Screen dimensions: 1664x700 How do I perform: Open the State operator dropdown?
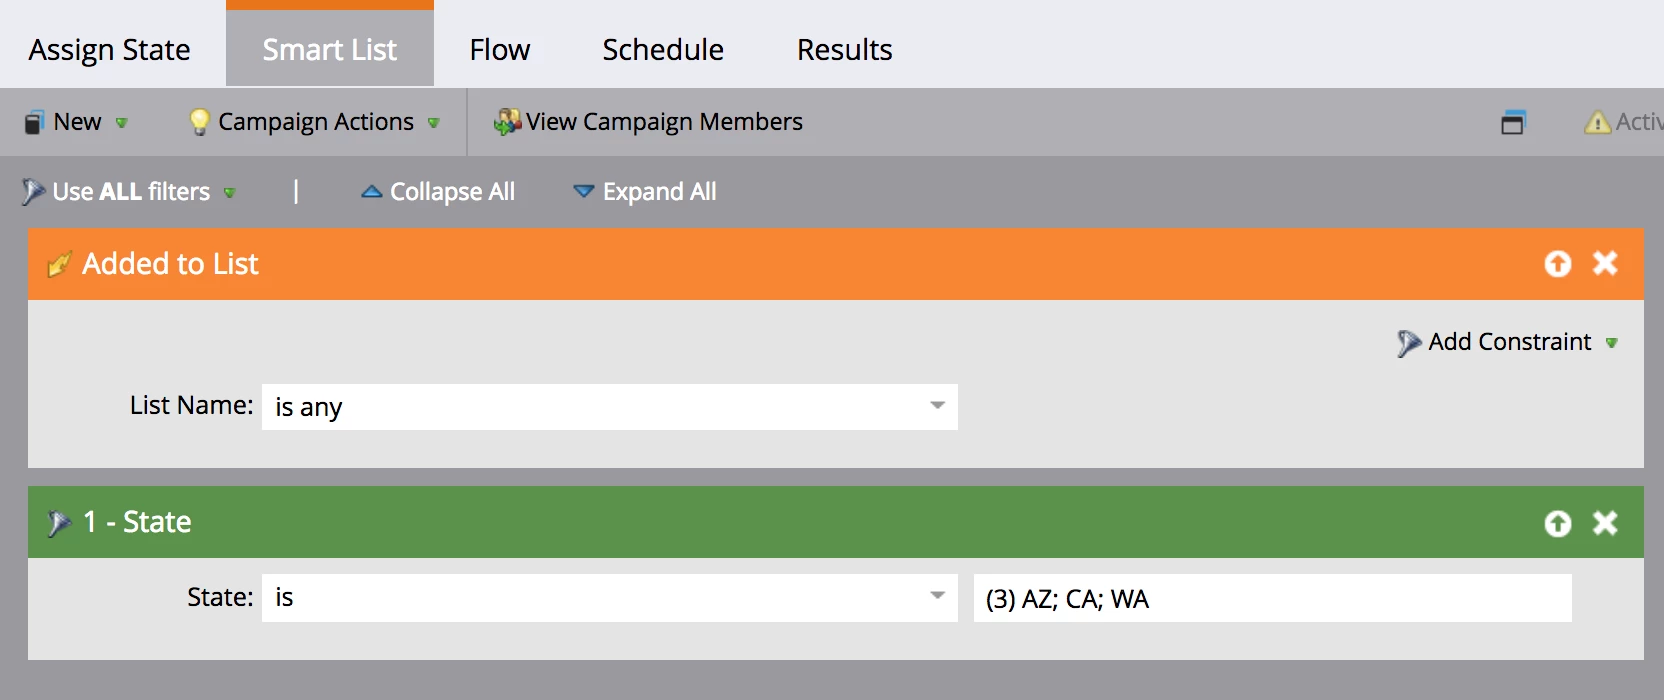click(610, 597)
